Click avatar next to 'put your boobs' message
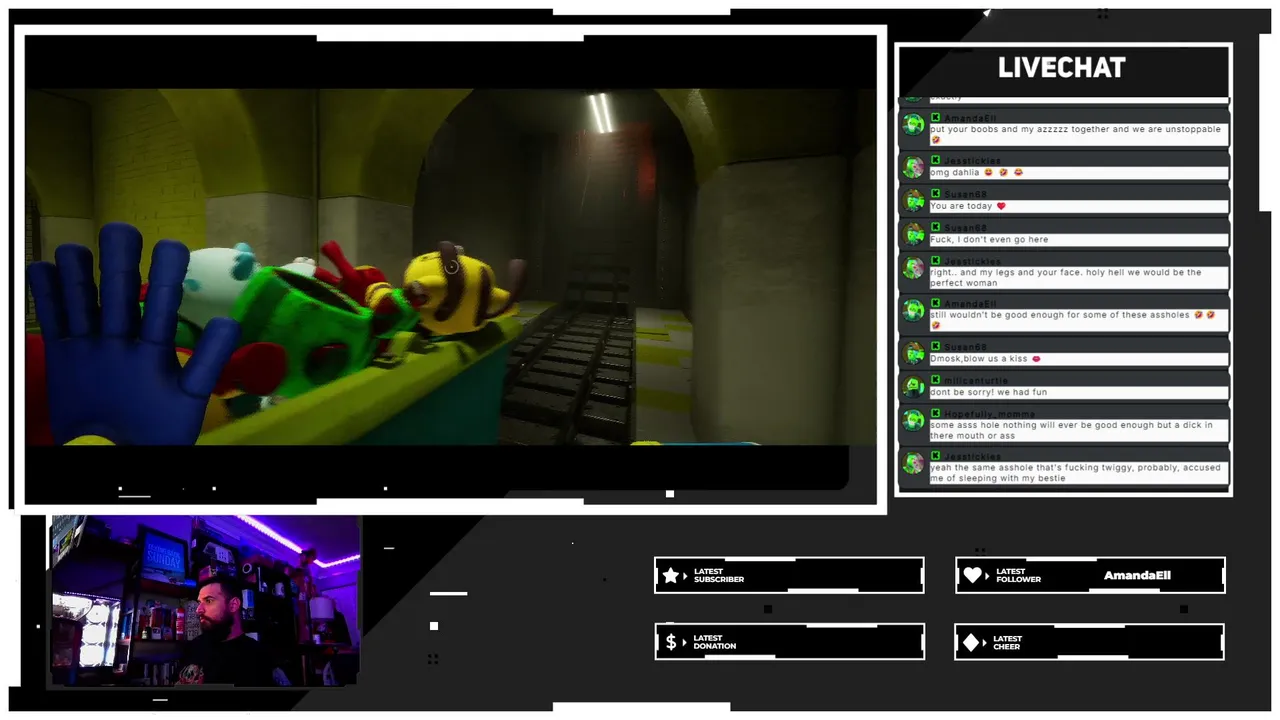The image size is (1280, 720). pos(913,125)
